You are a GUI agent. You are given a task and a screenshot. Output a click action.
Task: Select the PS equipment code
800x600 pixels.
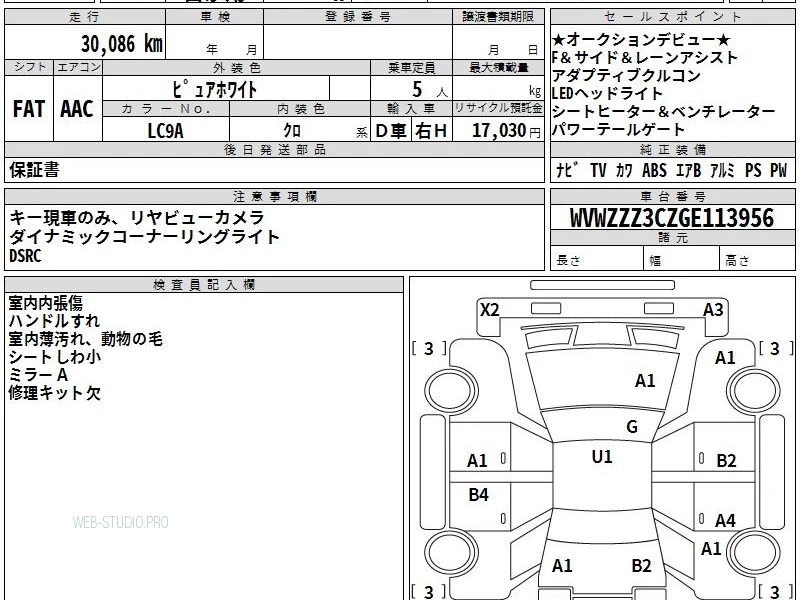(x=753, y=170)
